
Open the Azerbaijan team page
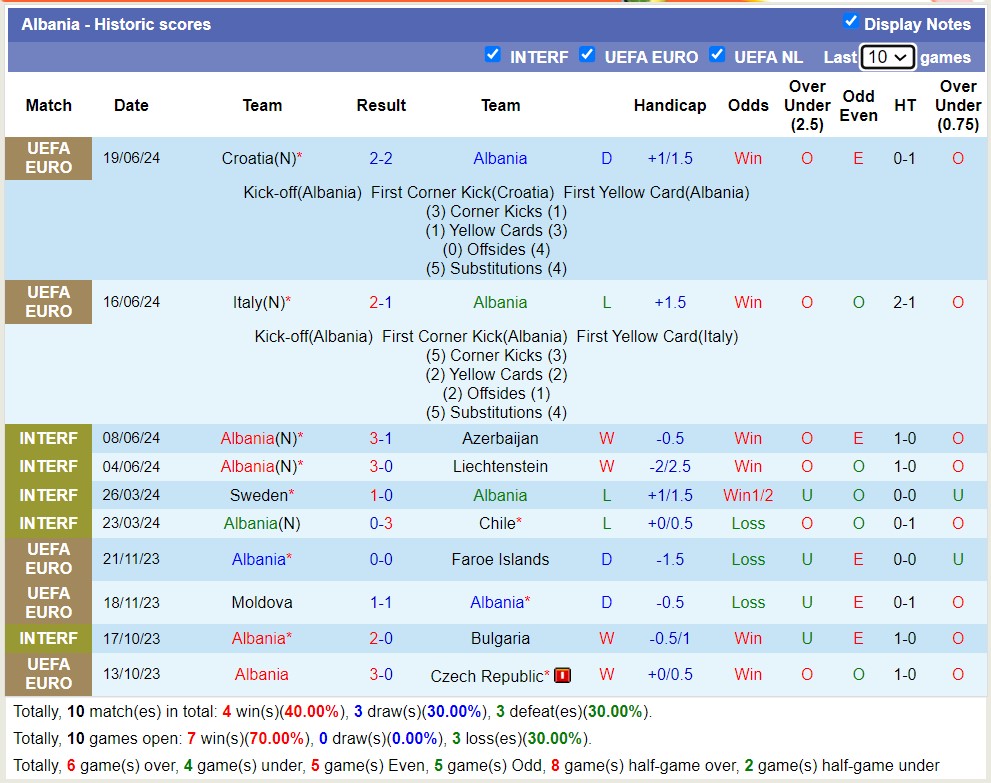click(500, 438)
